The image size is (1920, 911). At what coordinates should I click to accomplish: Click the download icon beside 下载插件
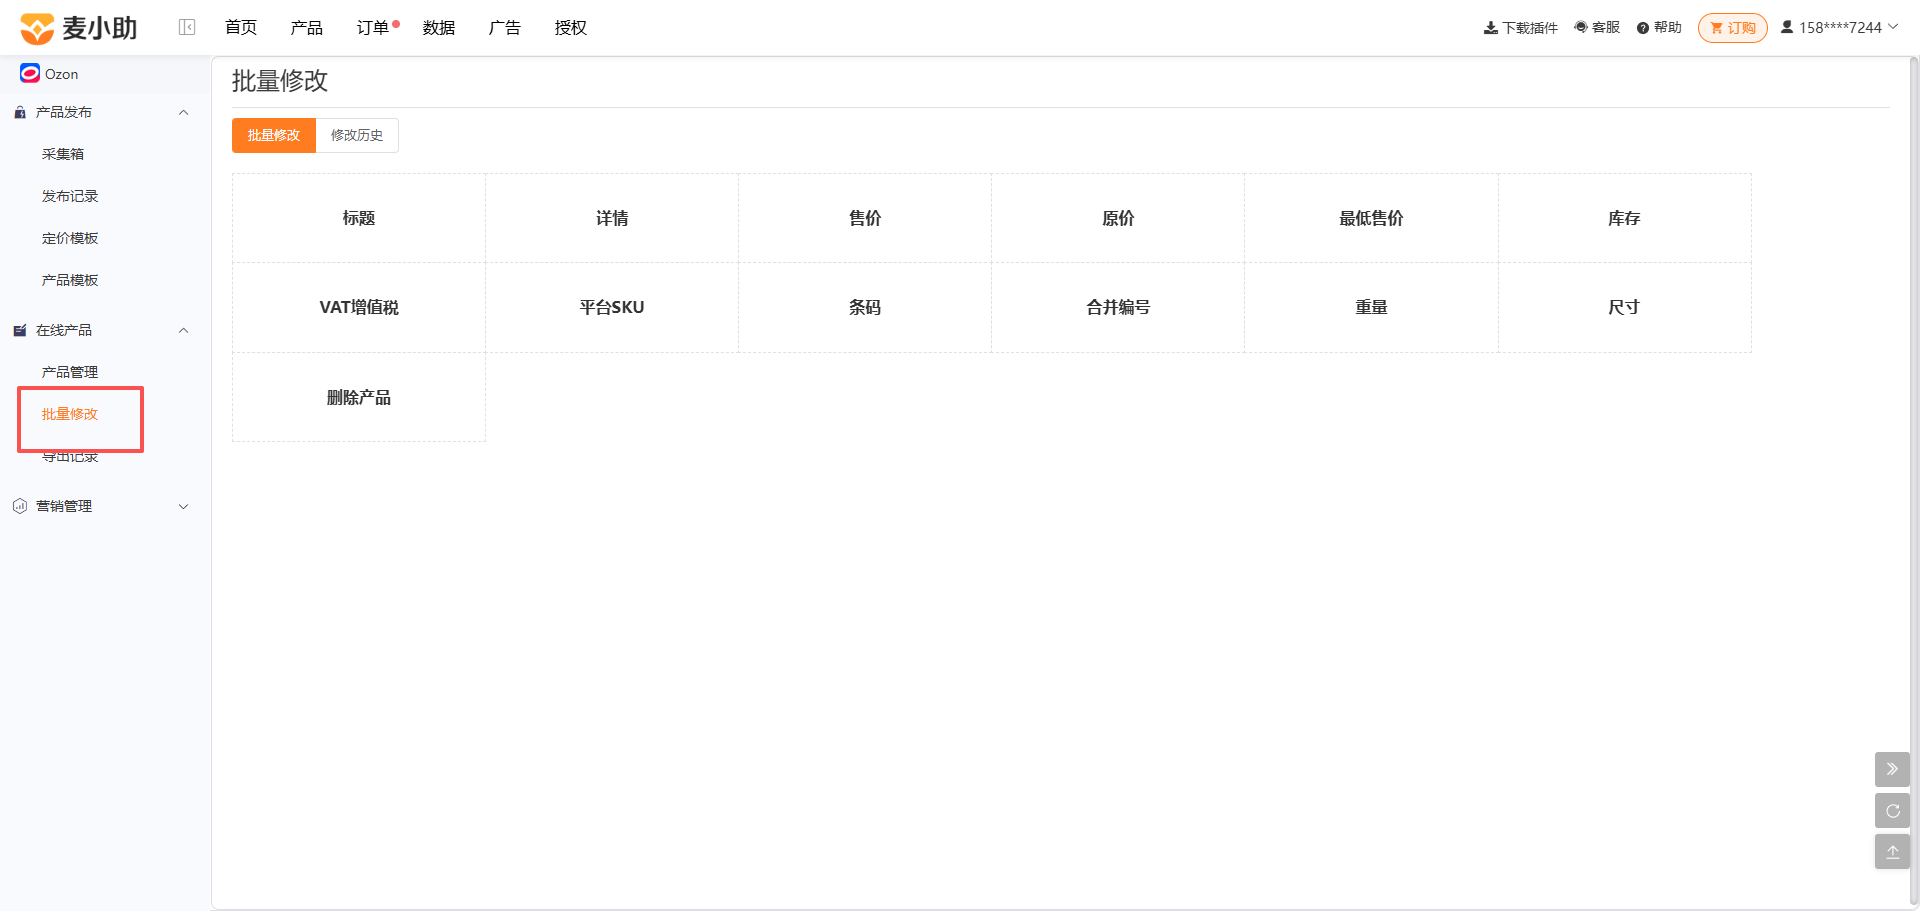tap(1490, 28)
